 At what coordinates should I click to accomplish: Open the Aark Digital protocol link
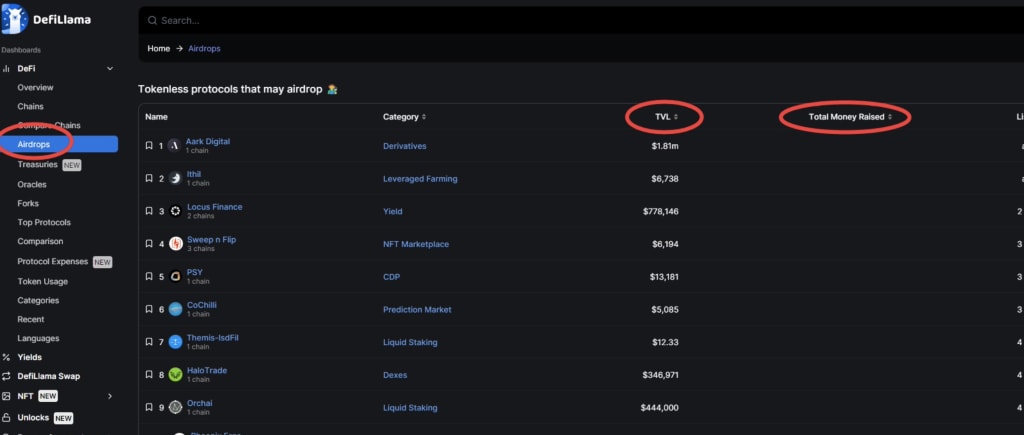208,141
